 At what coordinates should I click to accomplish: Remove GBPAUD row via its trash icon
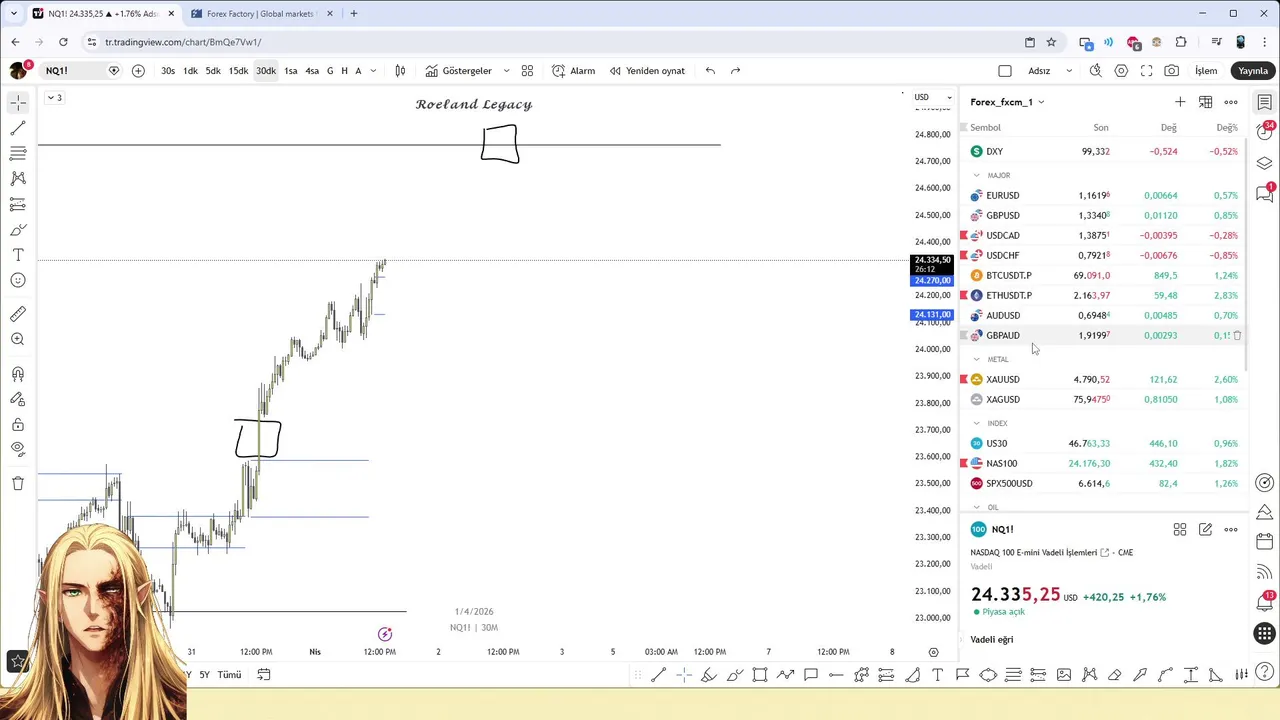point(1237,336)
